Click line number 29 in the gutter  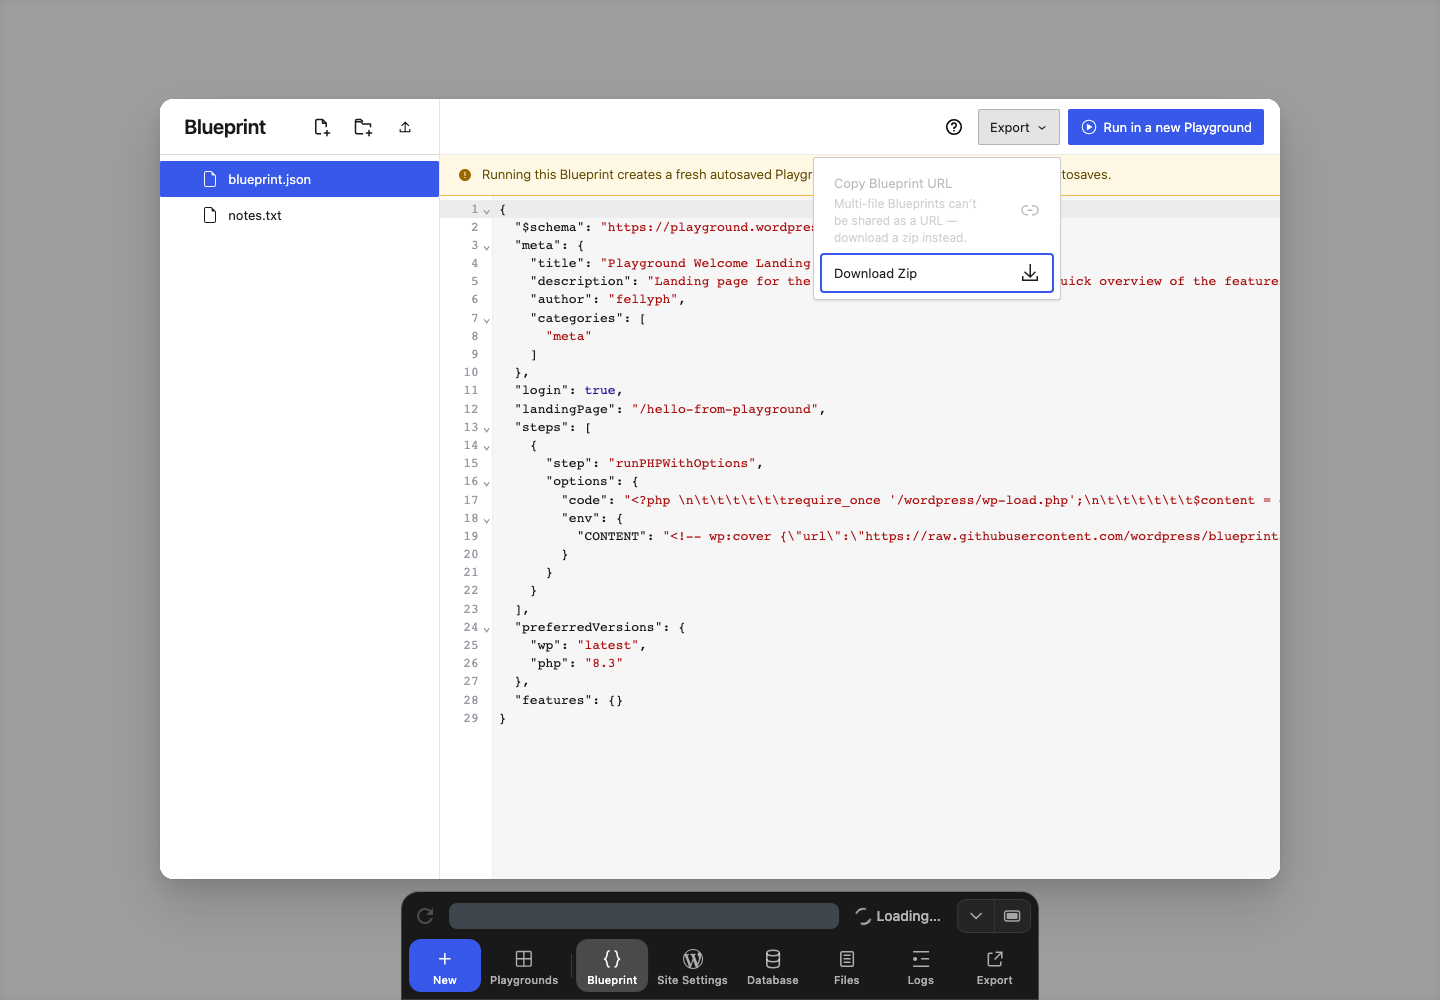[x=471, y=718]
